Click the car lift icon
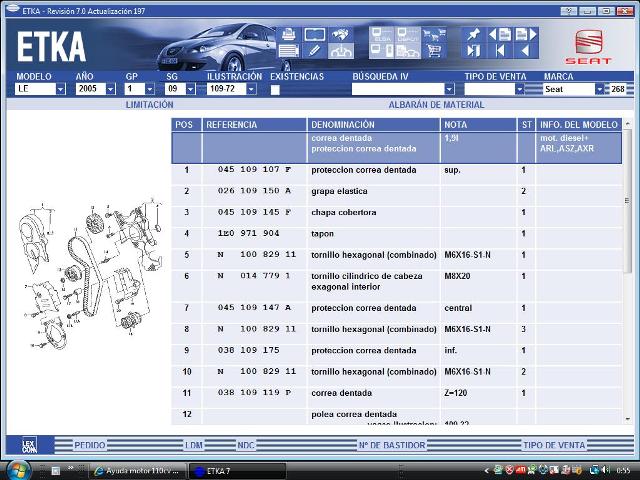 pos(340,51)
